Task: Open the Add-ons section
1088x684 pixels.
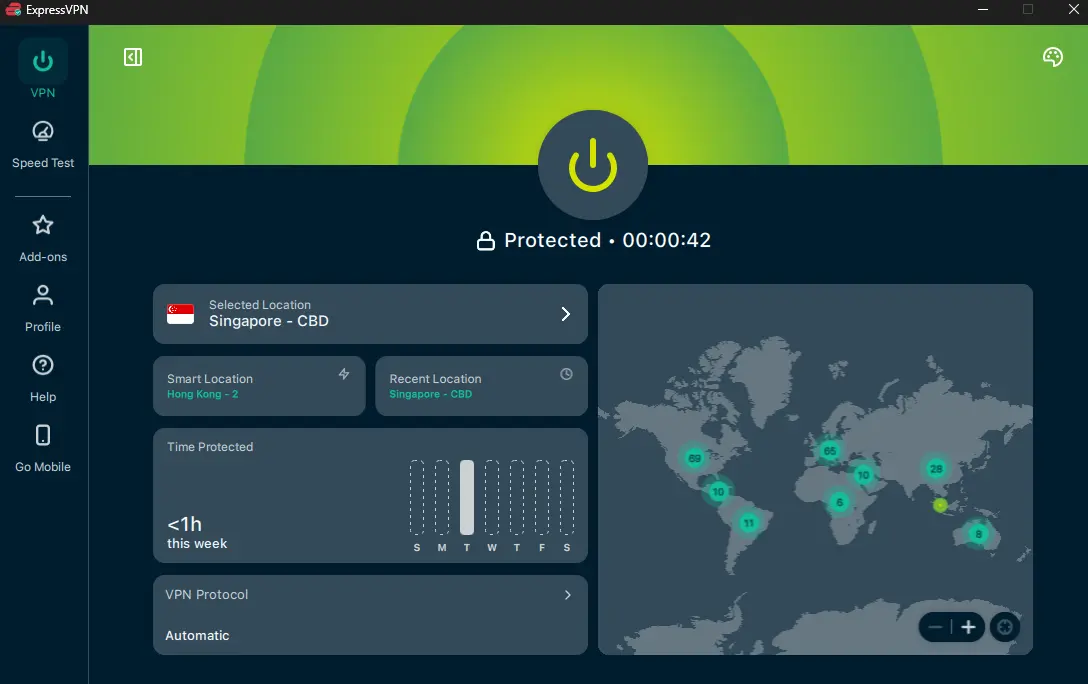Action: click(x=43, y=239)
